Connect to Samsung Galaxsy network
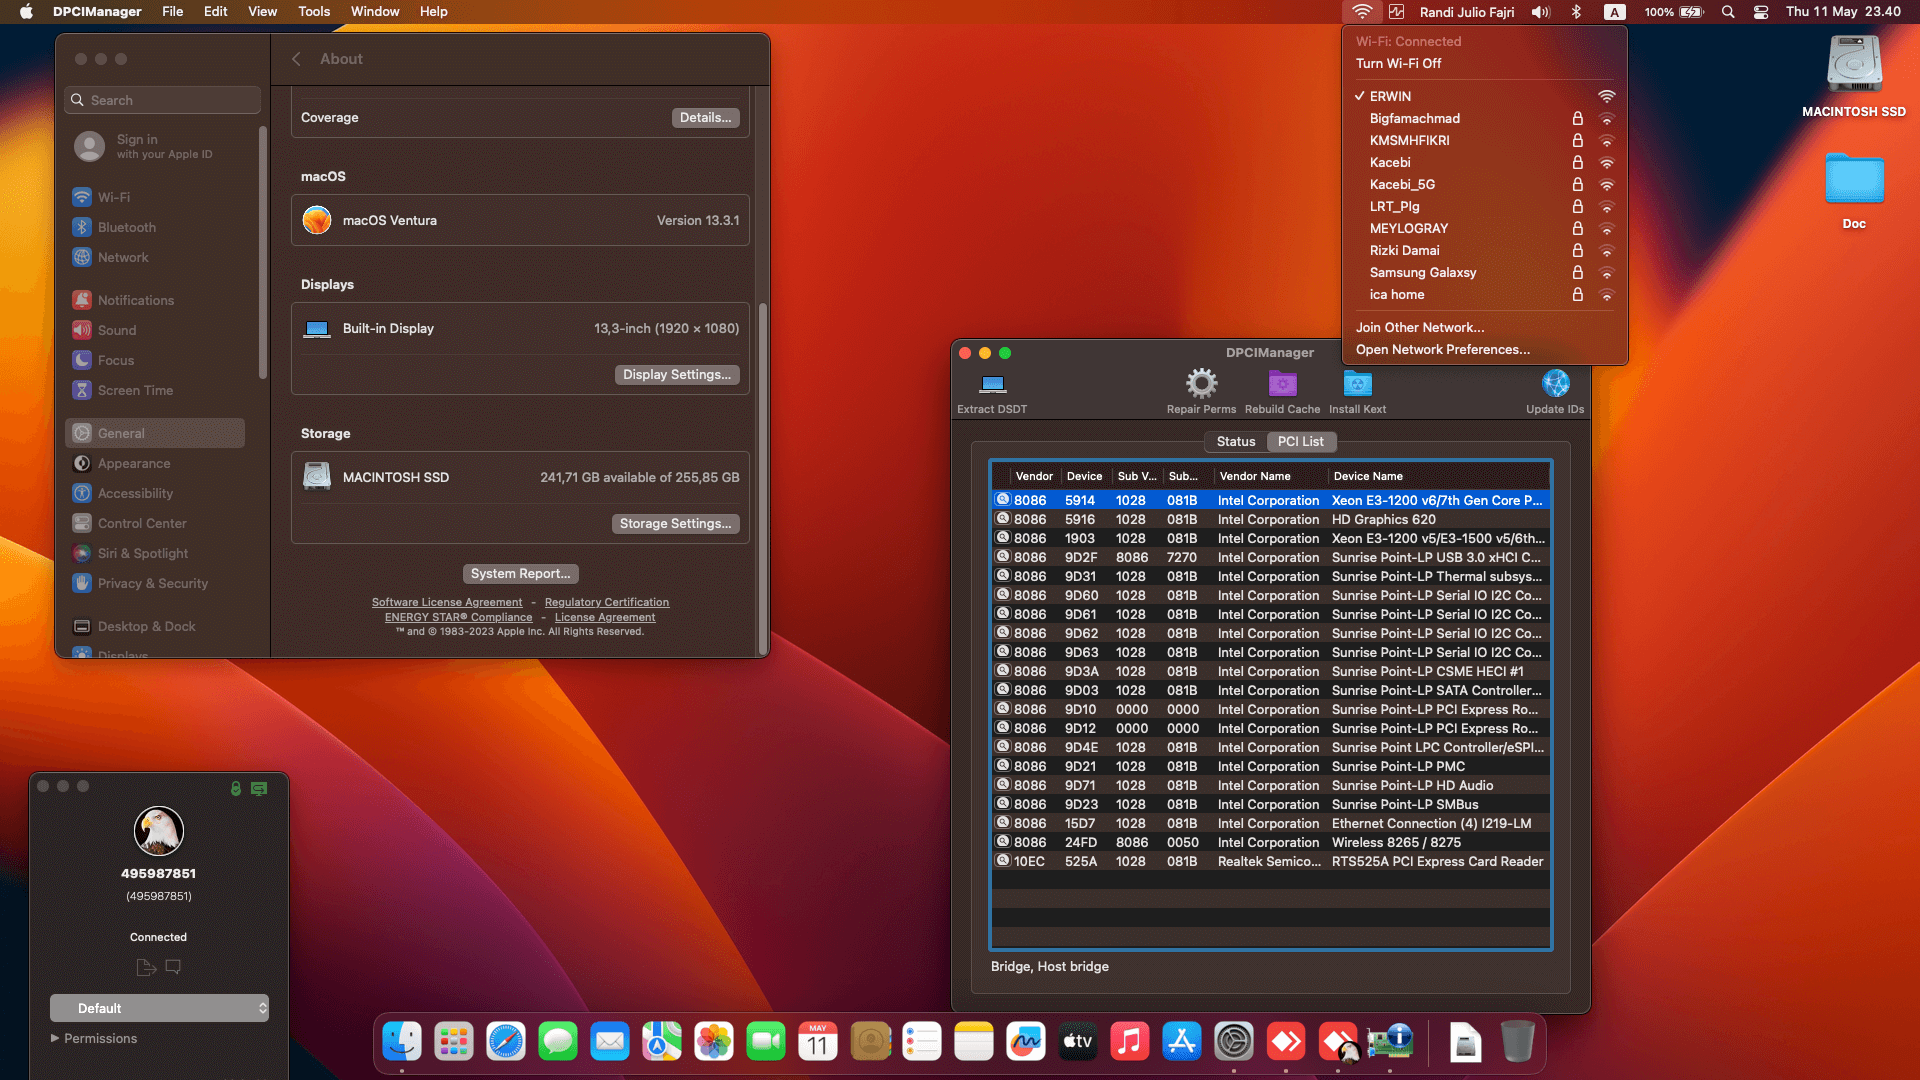Image resolution: width=1920 pixels, height=1080 pixels. click(1484, 272)
